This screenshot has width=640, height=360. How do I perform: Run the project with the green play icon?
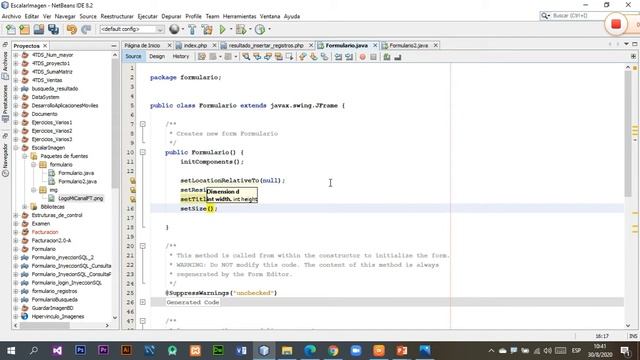(222, 29)
